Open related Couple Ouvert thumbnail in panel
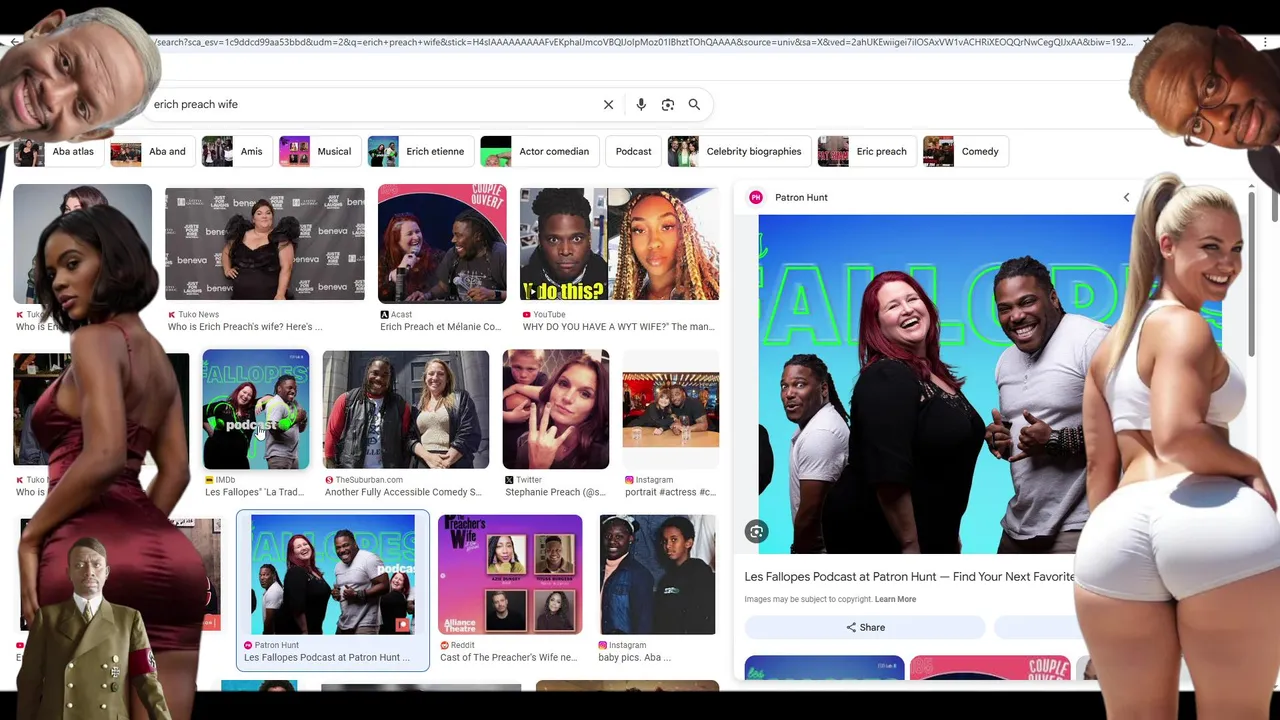Image resolution: width=1280 pixels, height=720 pixels. (990, 668)
